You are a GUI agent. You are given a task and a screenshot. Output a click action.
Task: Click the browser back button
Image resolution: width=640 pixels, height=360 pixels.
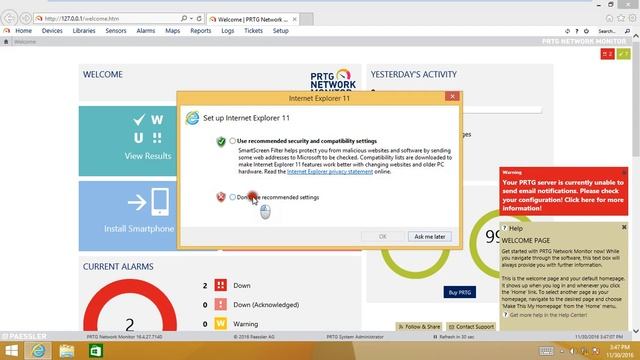pos(10,18)
